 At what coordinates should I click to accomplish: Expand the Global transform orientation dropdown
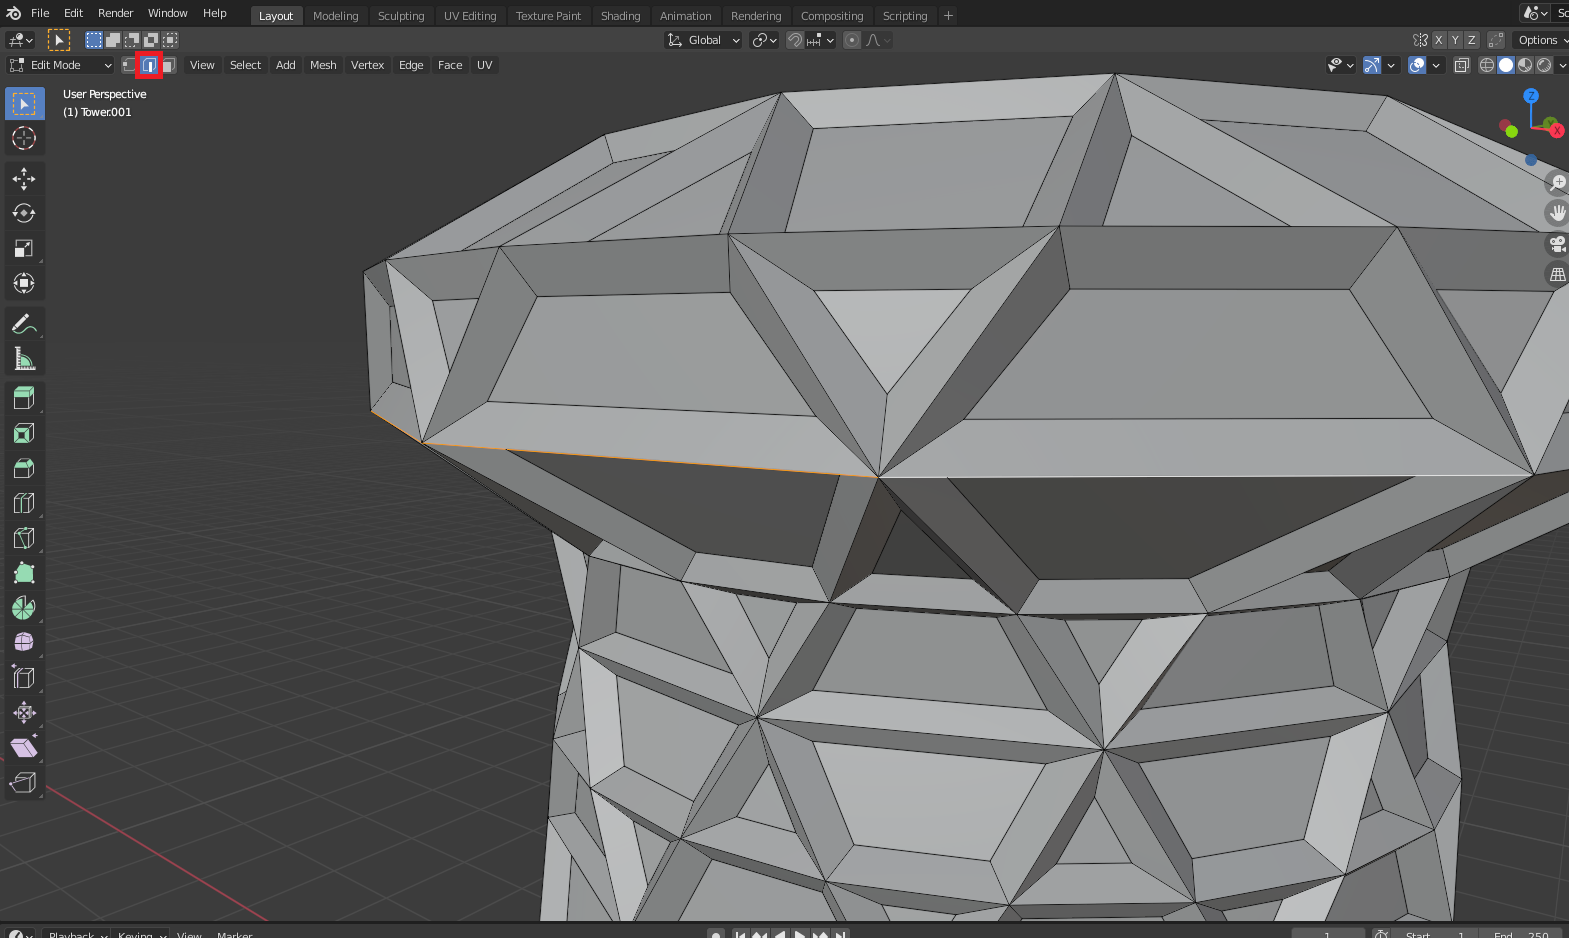[x=704, y=40]
